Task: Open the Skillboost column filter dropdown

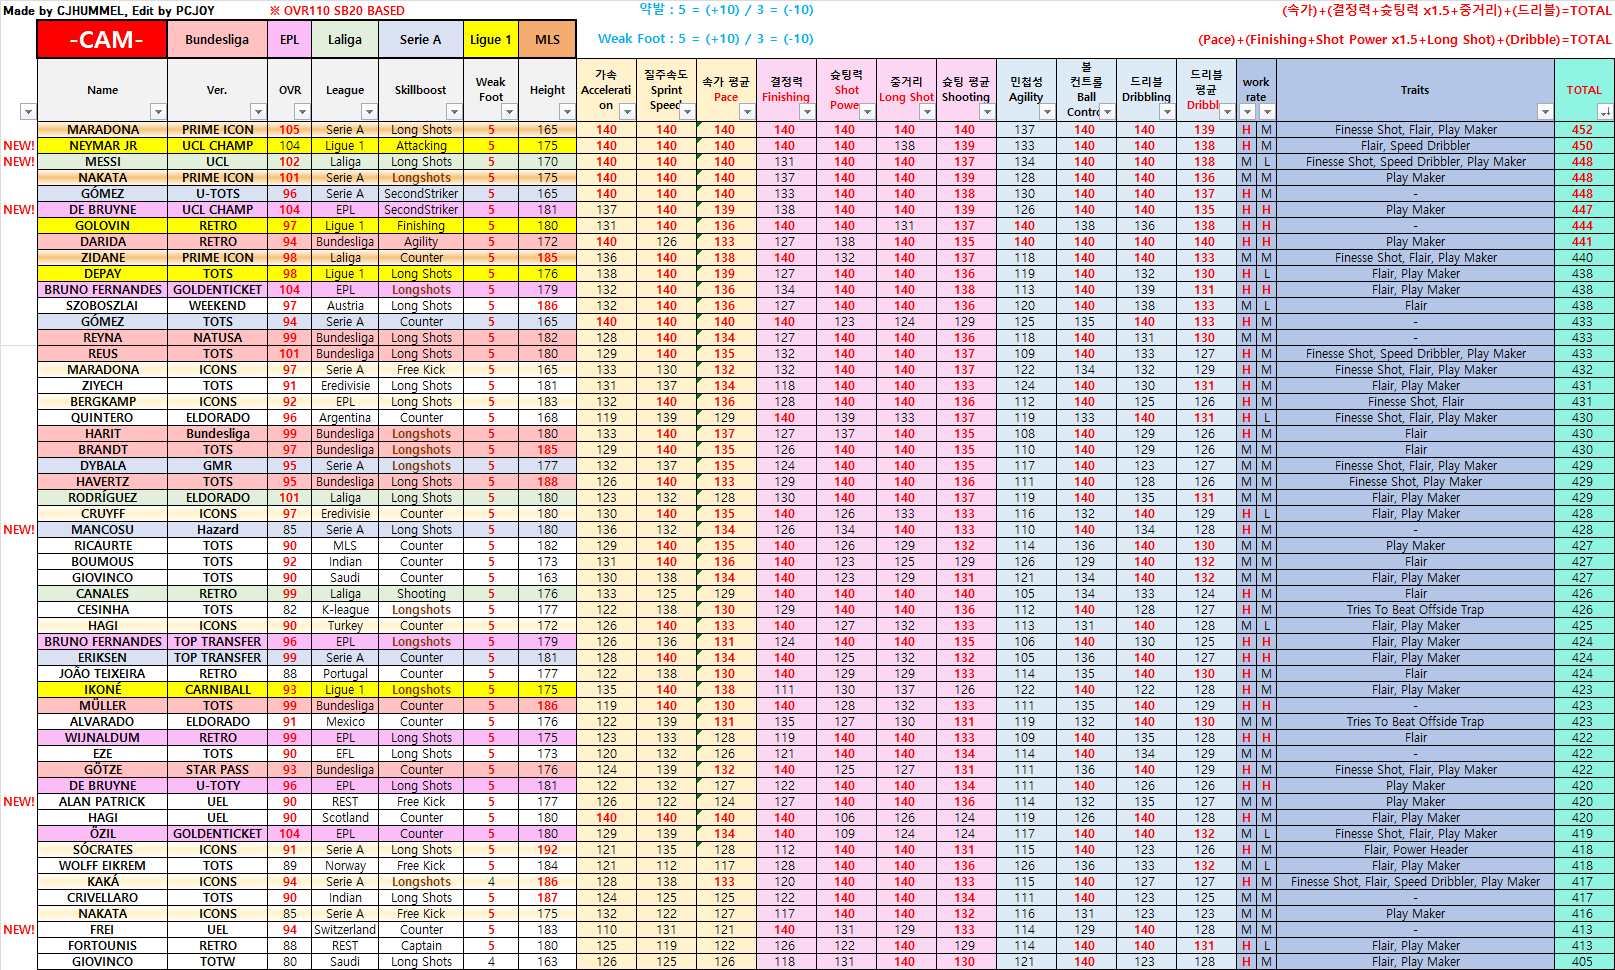Action: click(x=453, y=112)
